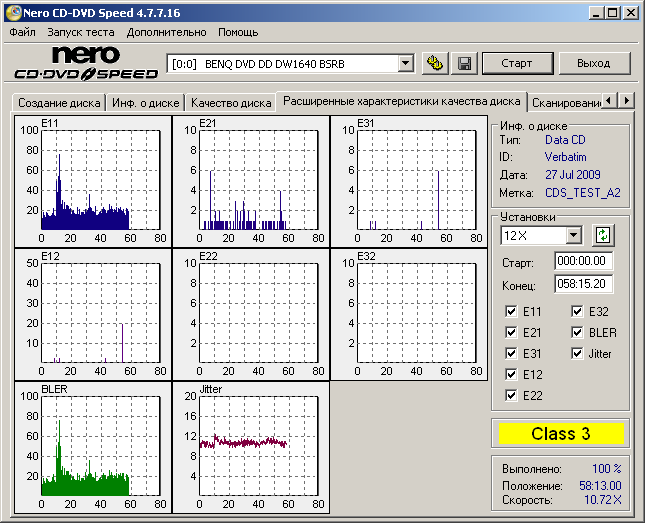645x523 pixels.
Task: Click the floppy disk save icon
Action: [x=464, y=63]
